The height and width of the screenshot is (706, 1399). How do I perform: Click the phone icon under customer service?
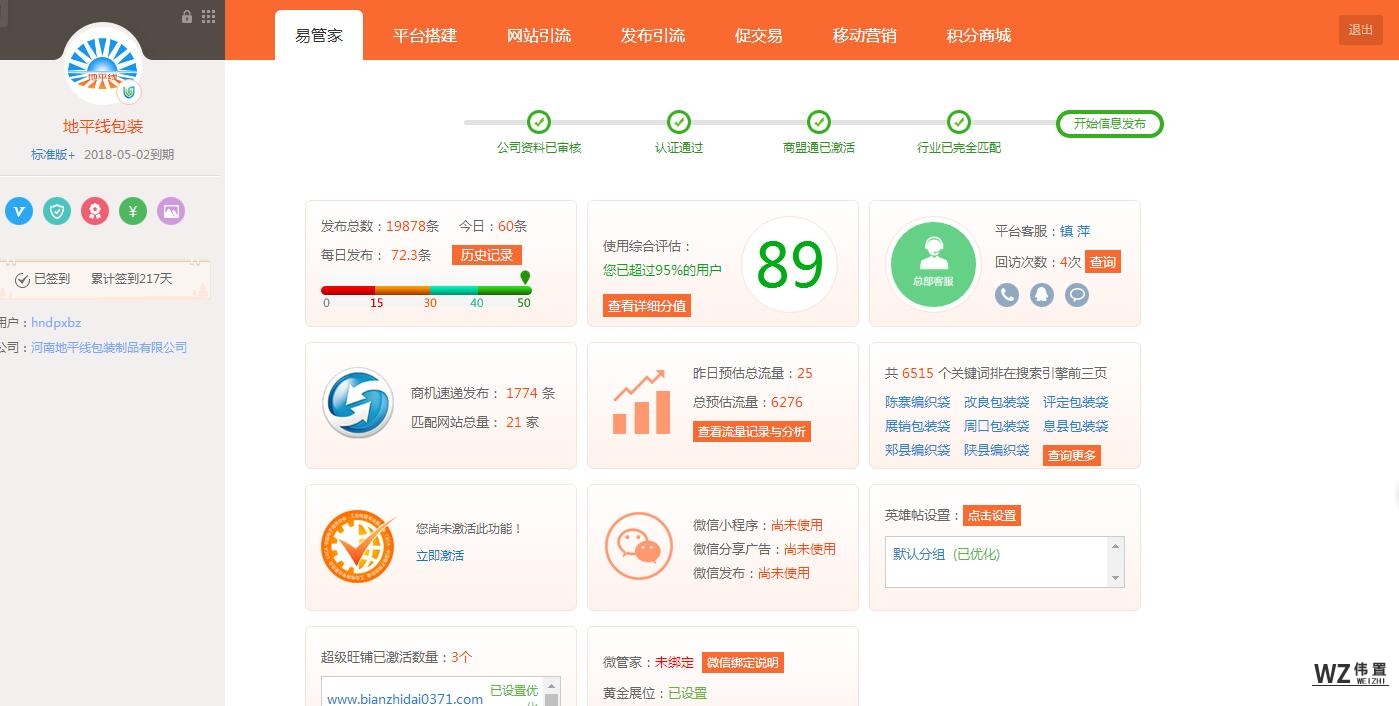coord(1007,295)
